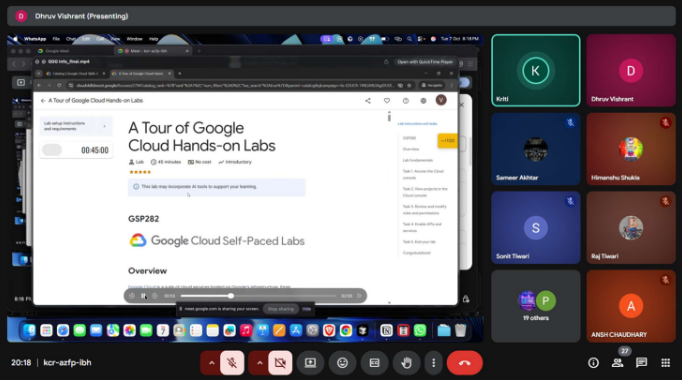Click Photos in the shared screen dock
Image resolution: width=682 pixels, height=380 pixels.
coord(130,331)
